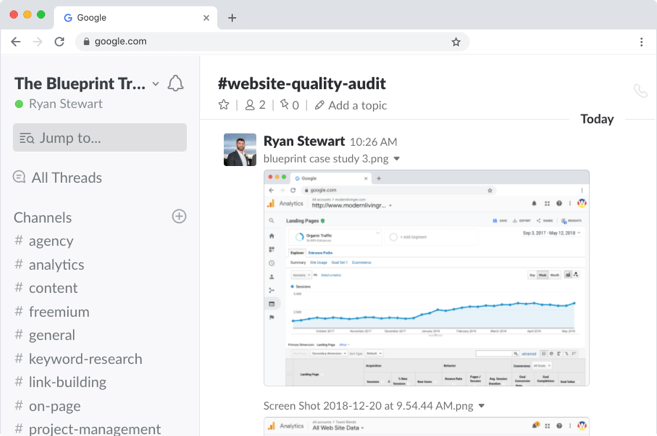Expand The Blueprint Tr... workspace menu
The image size is (657, 436).
156,84
